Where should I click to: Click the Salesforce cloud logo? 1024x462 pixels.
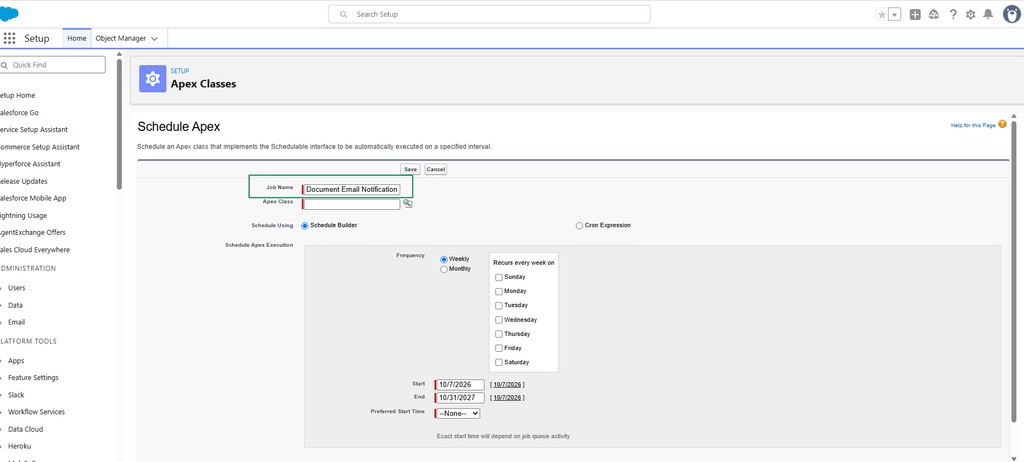tap(8, 13)
